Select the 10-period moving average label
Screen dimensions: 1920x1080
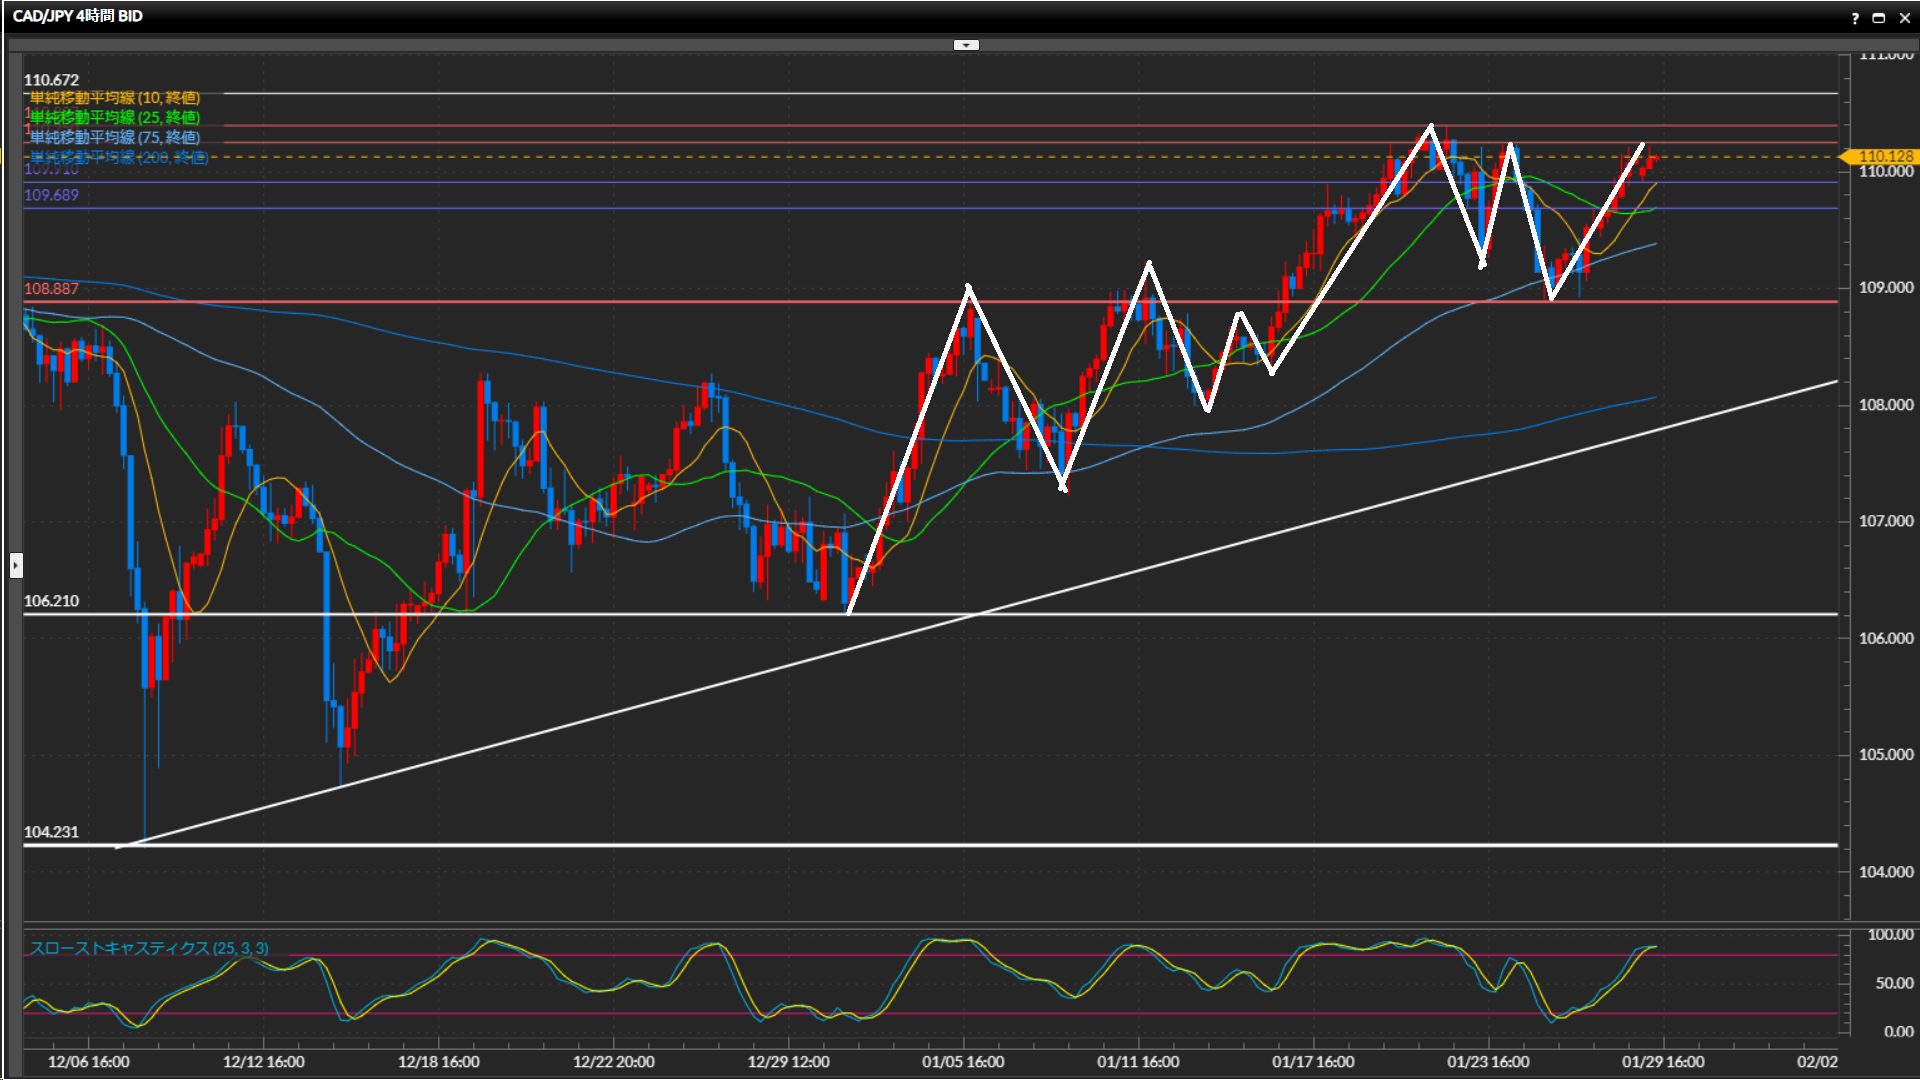(115, 98)
